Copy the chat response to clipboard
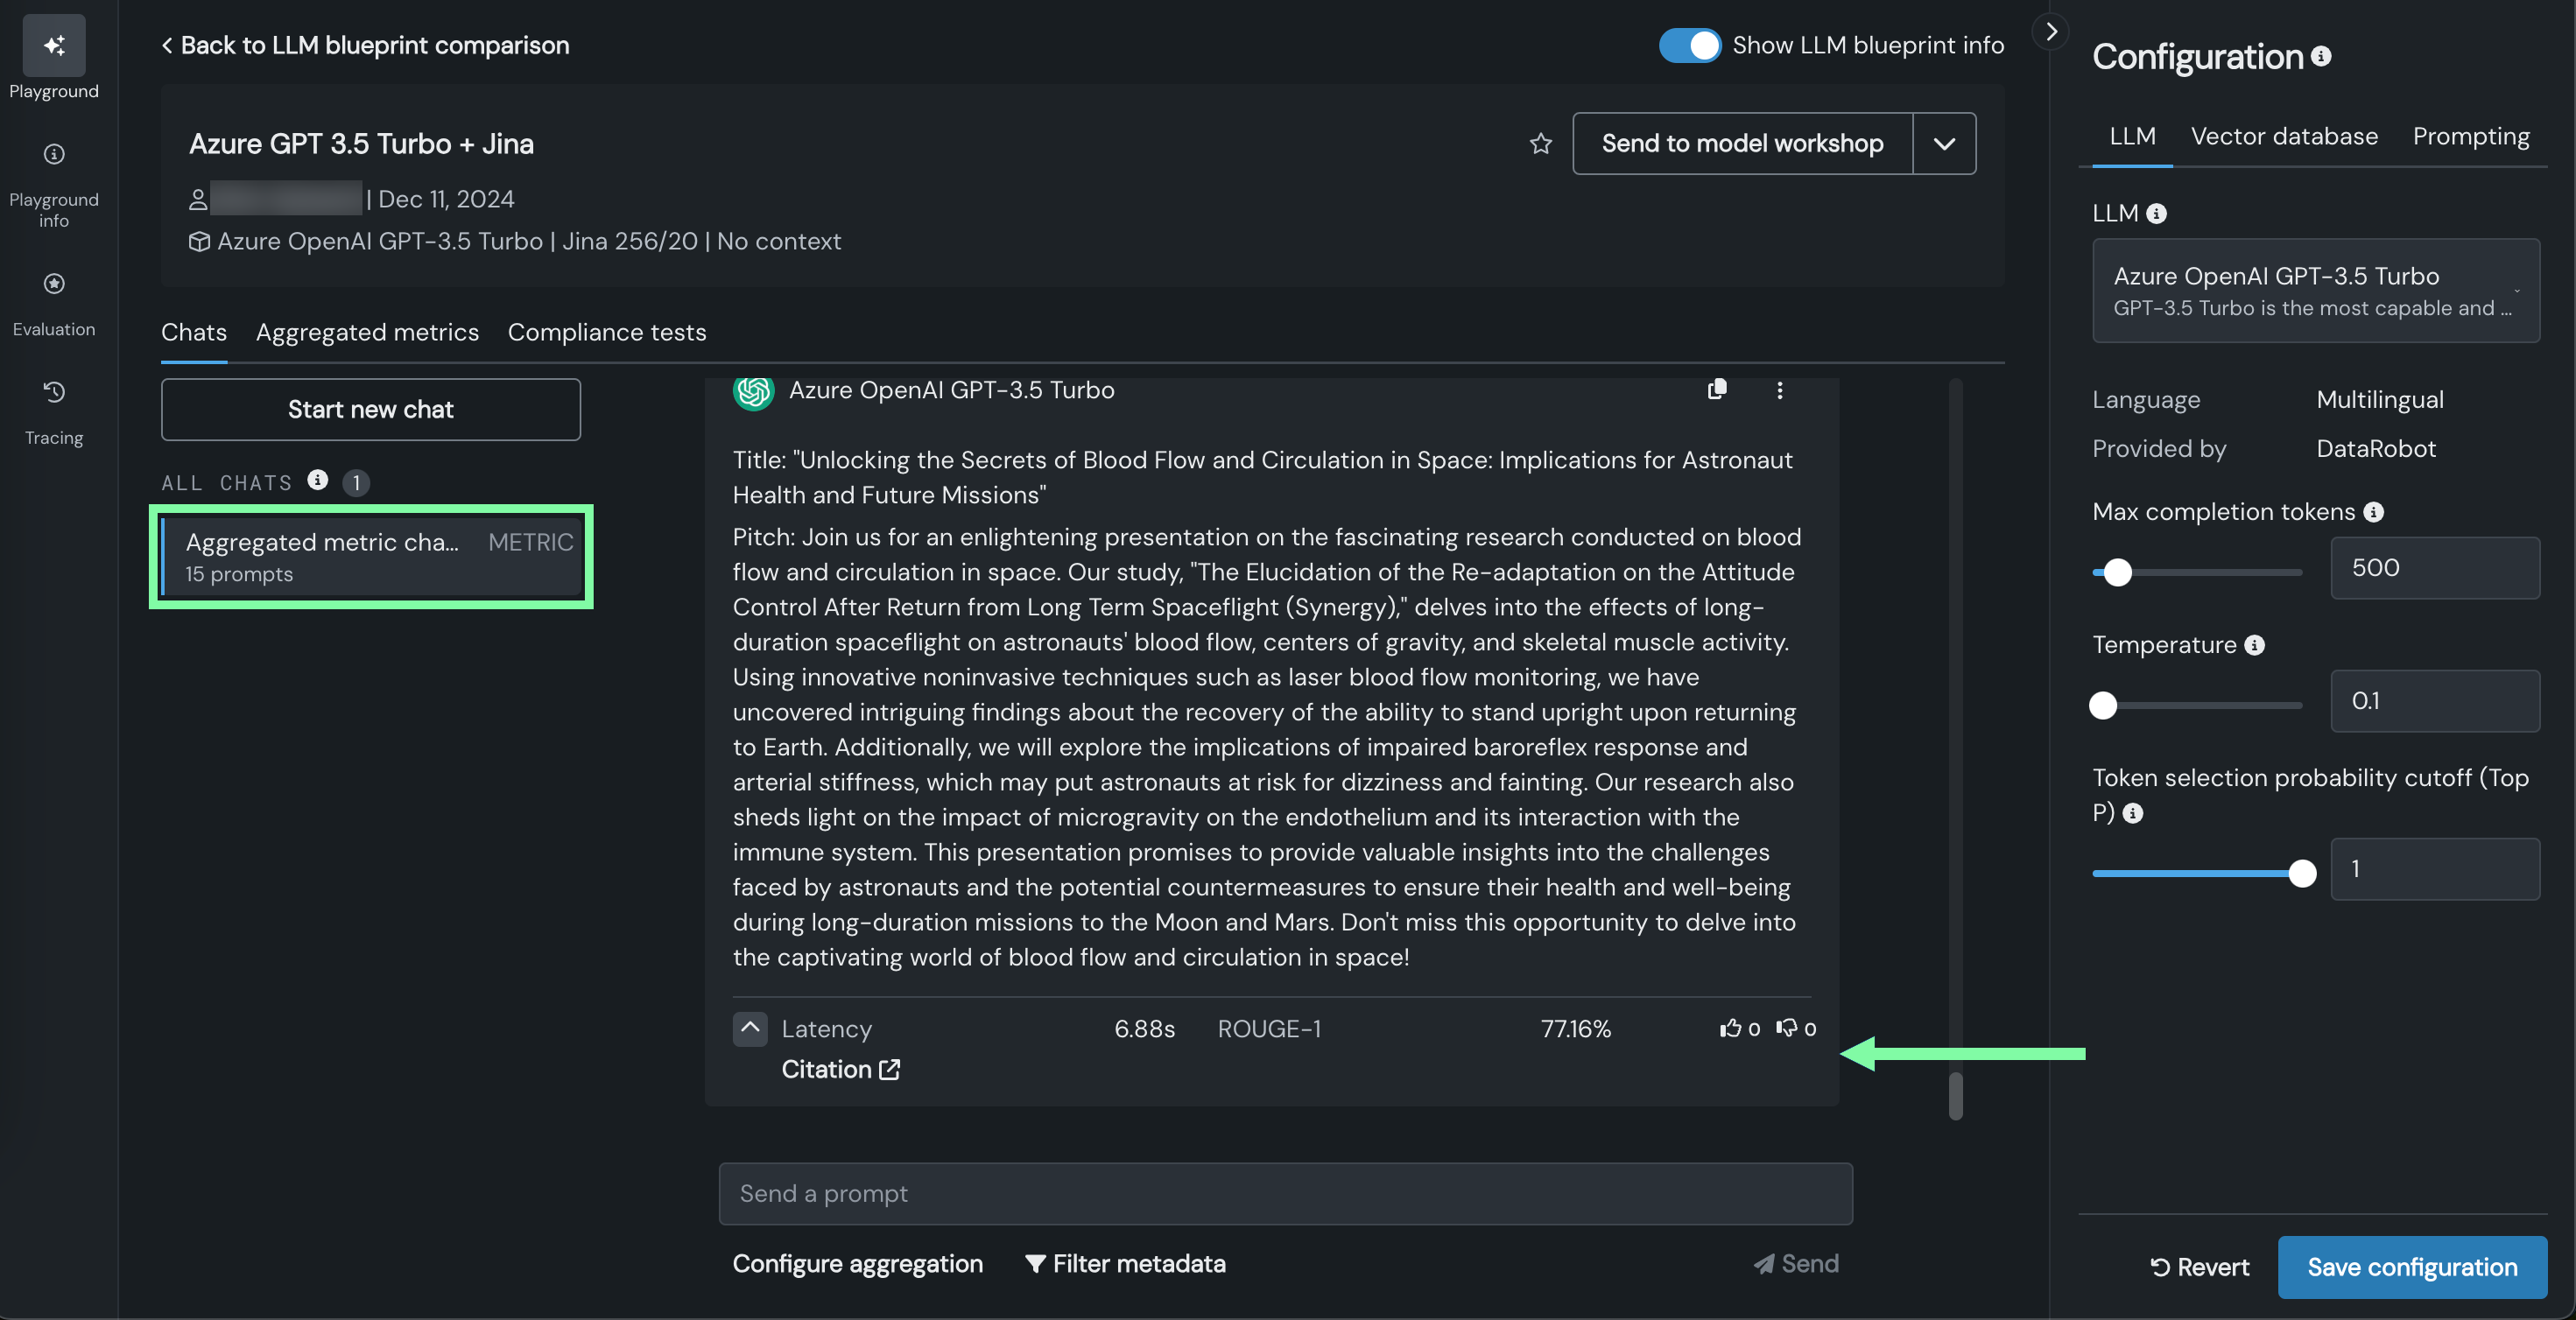 pyautogui.click(x=1717, y=389)
